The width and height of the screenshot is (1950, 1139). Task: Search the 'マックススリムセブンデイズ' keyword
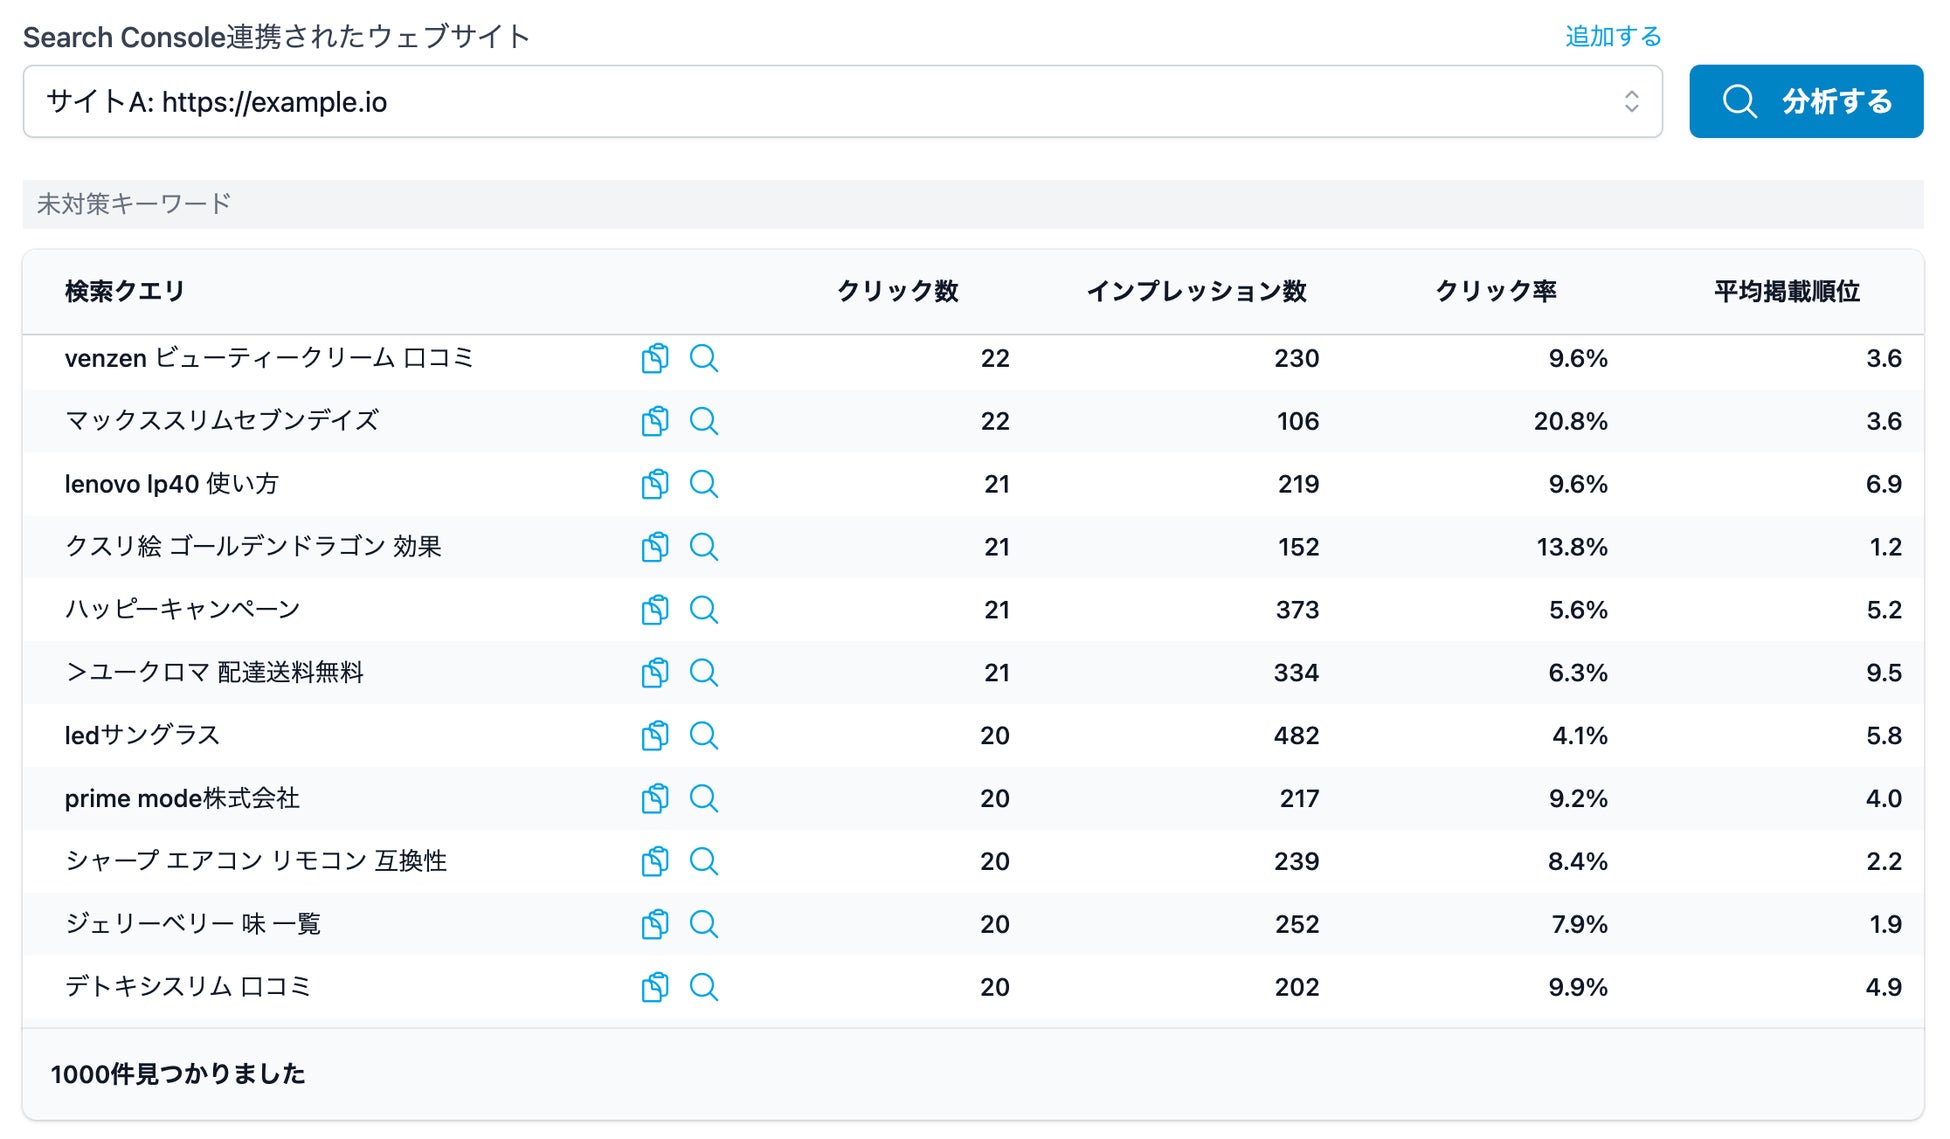[x=704, y=421]
